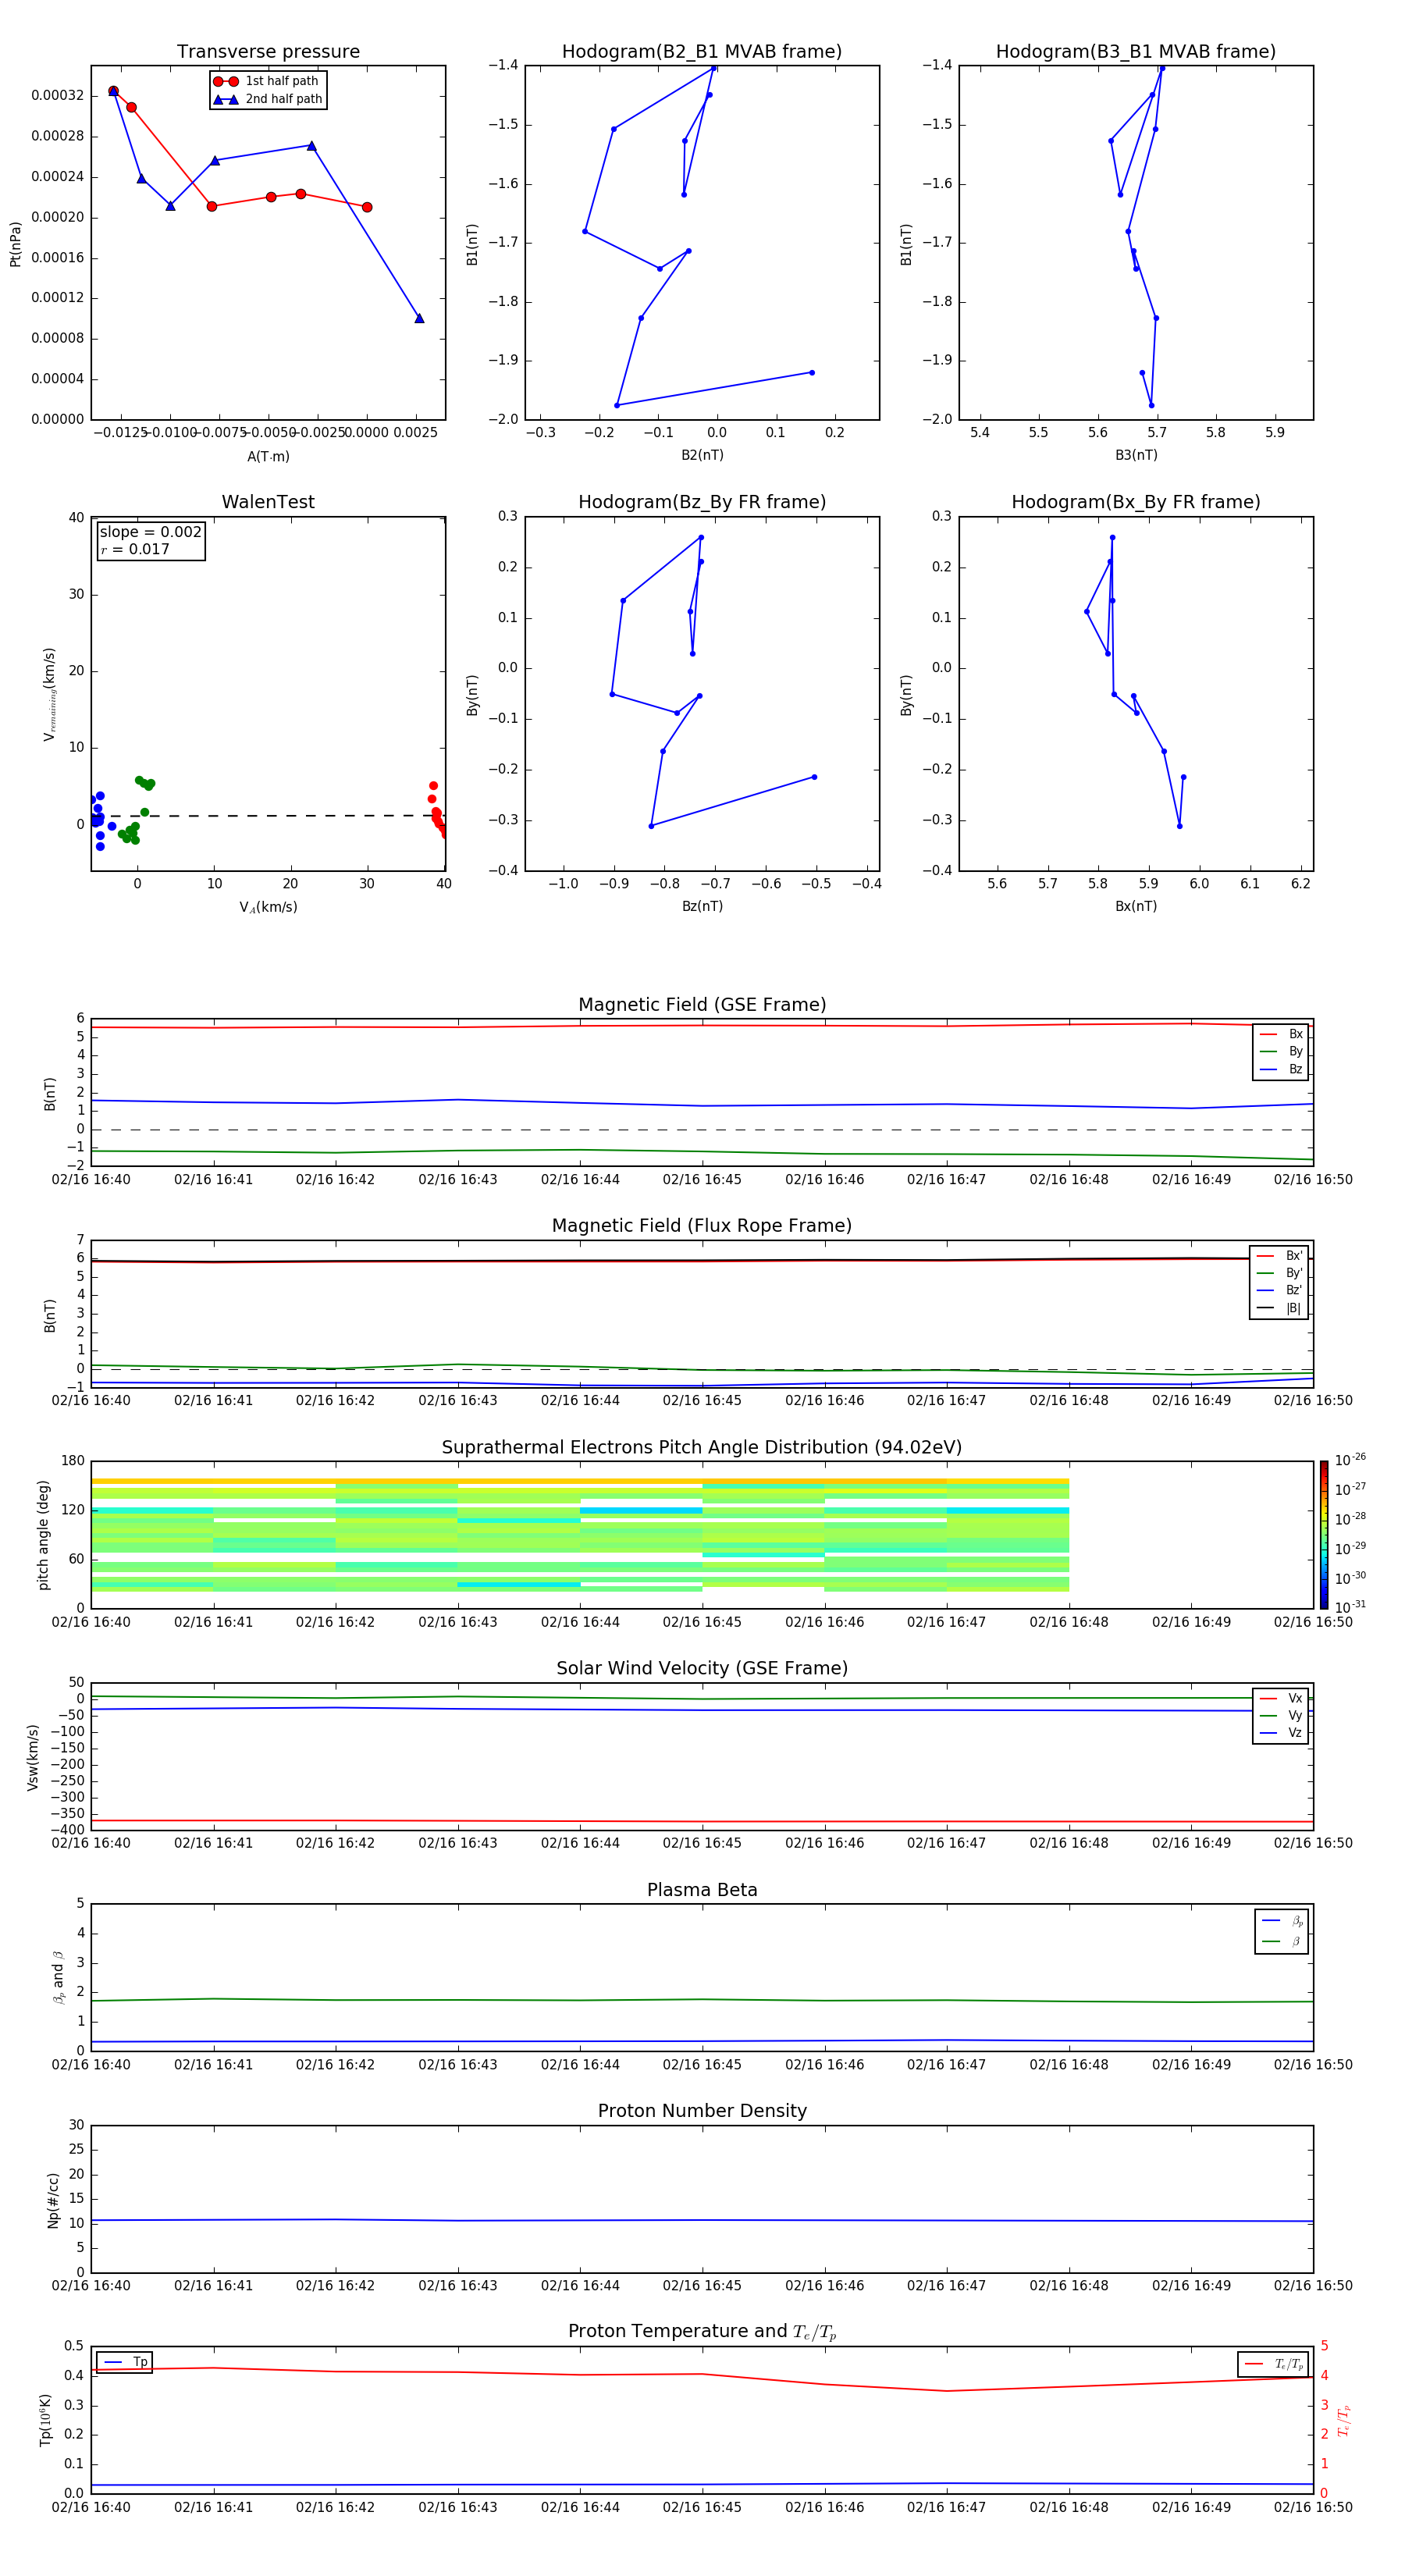The height and width of the screenshot is (2576, 1405).
Task: Click the 'Np(#/cc)' axis label
Action: point(53,2200)
